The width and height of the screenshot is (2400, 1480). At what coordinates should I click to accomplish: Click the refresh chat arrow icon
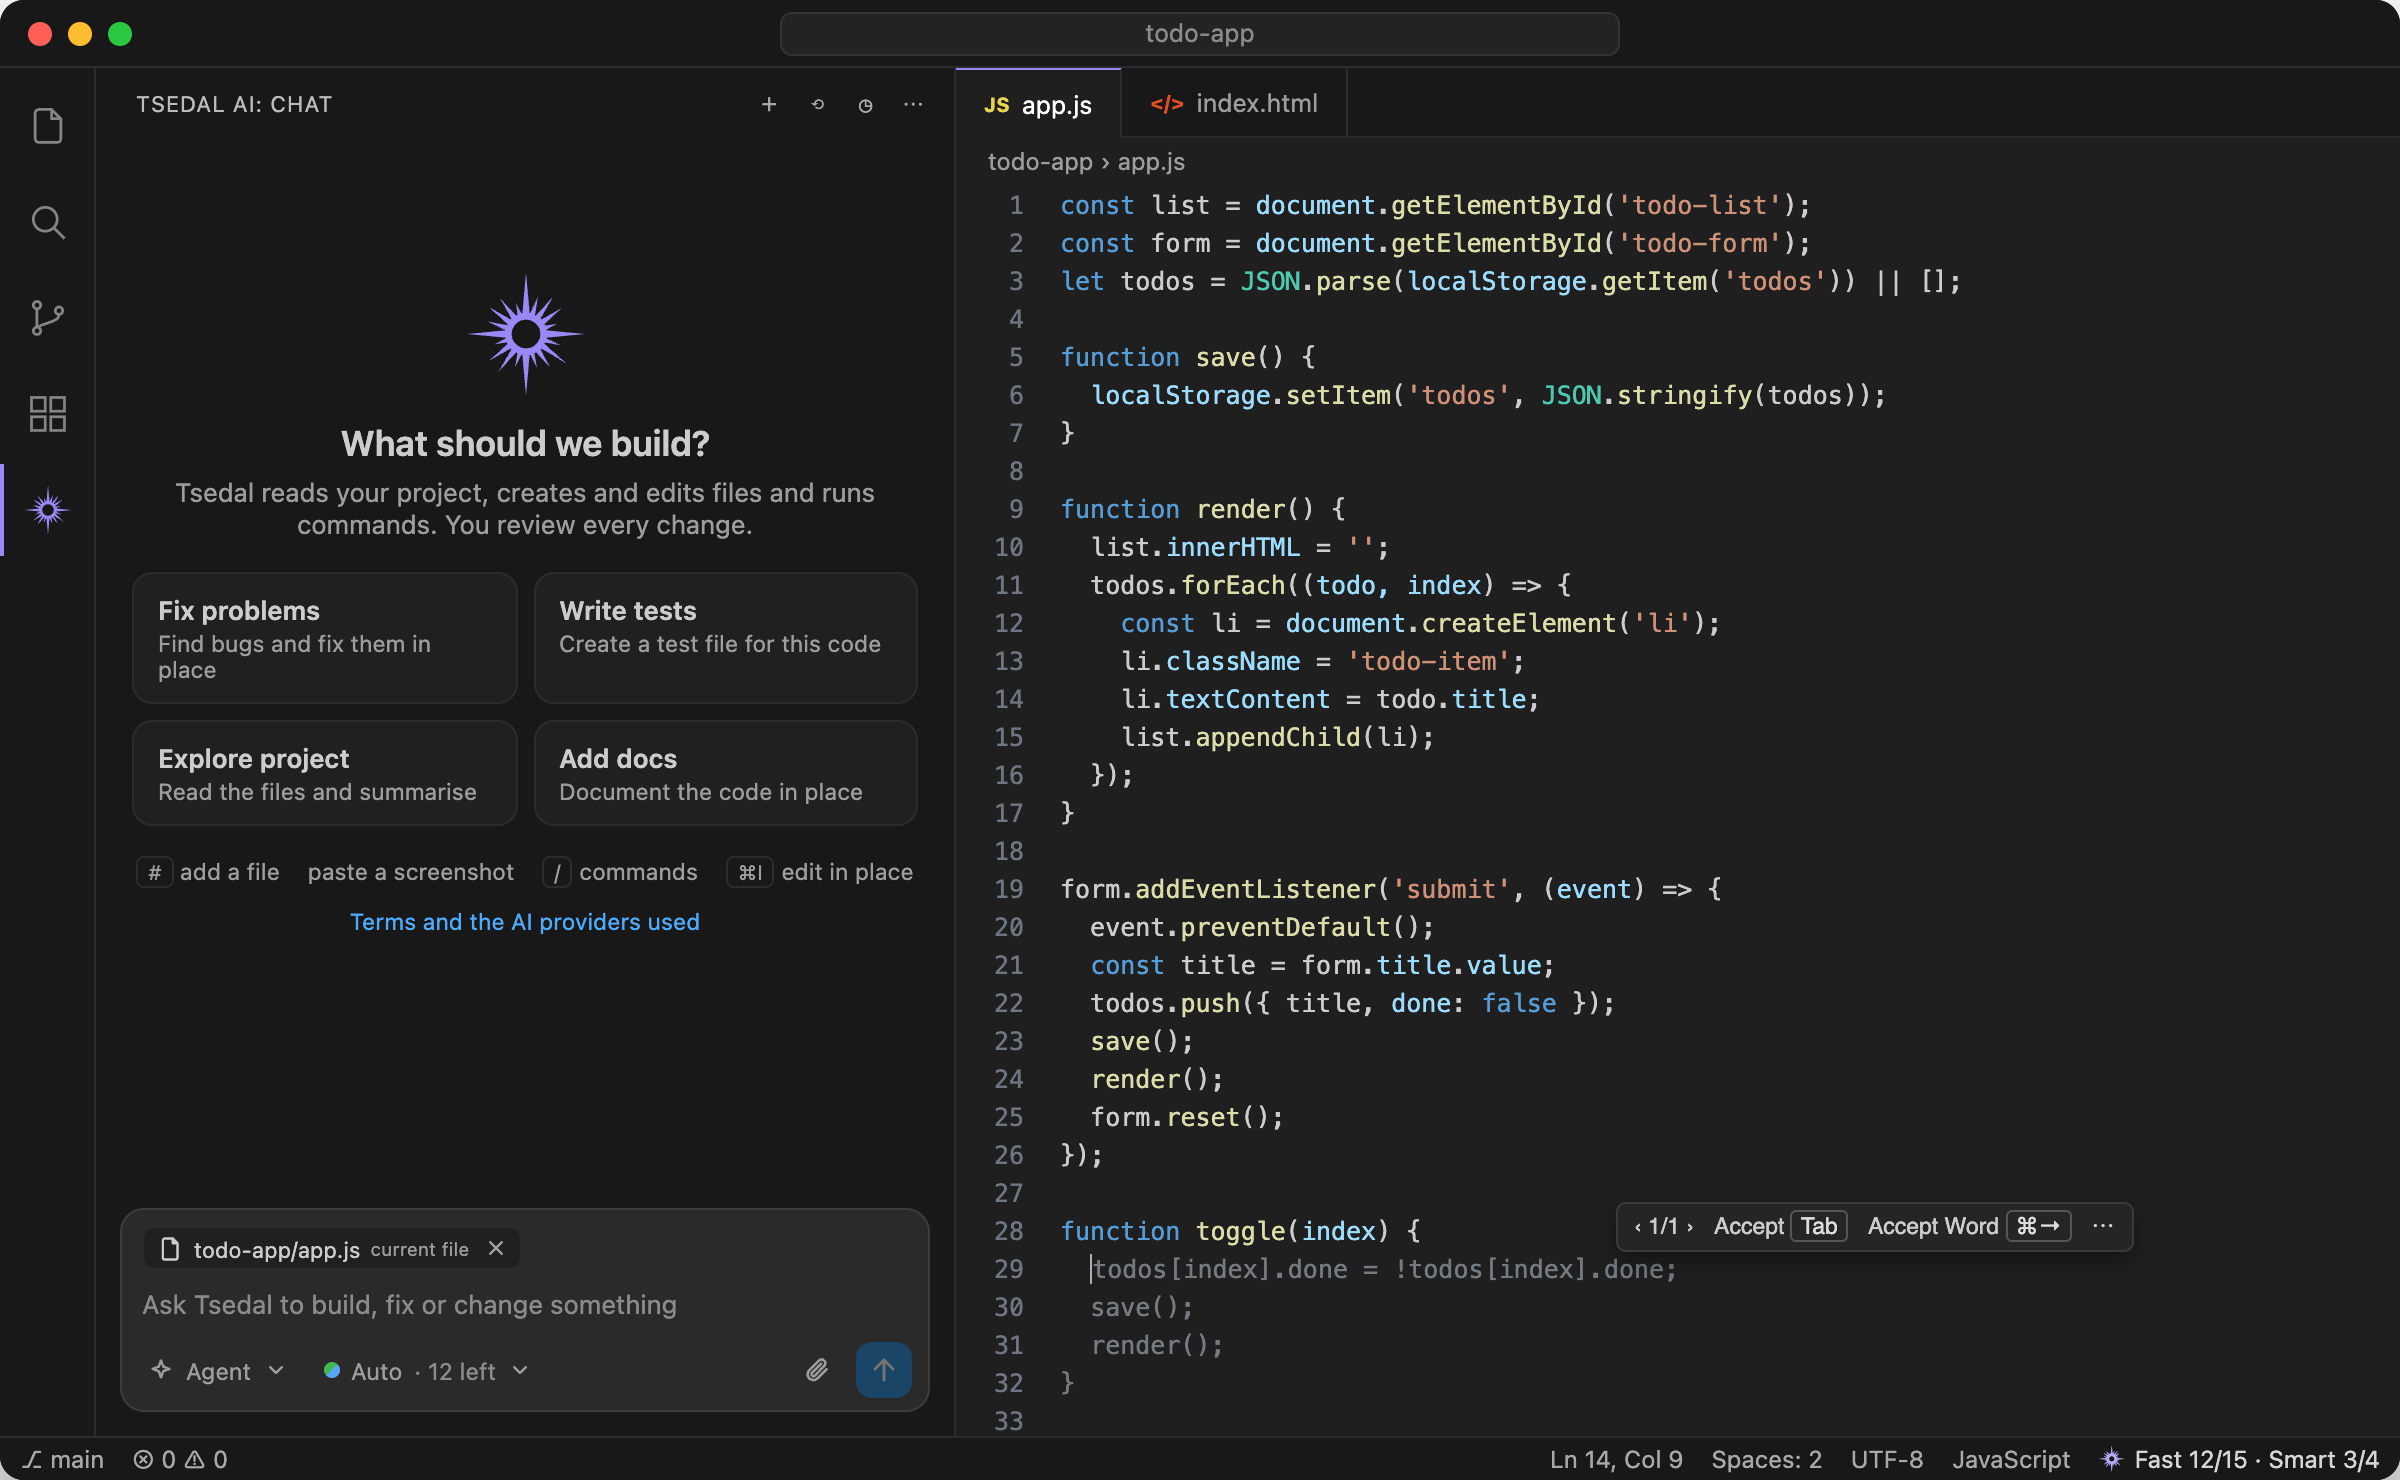point(817,105)
